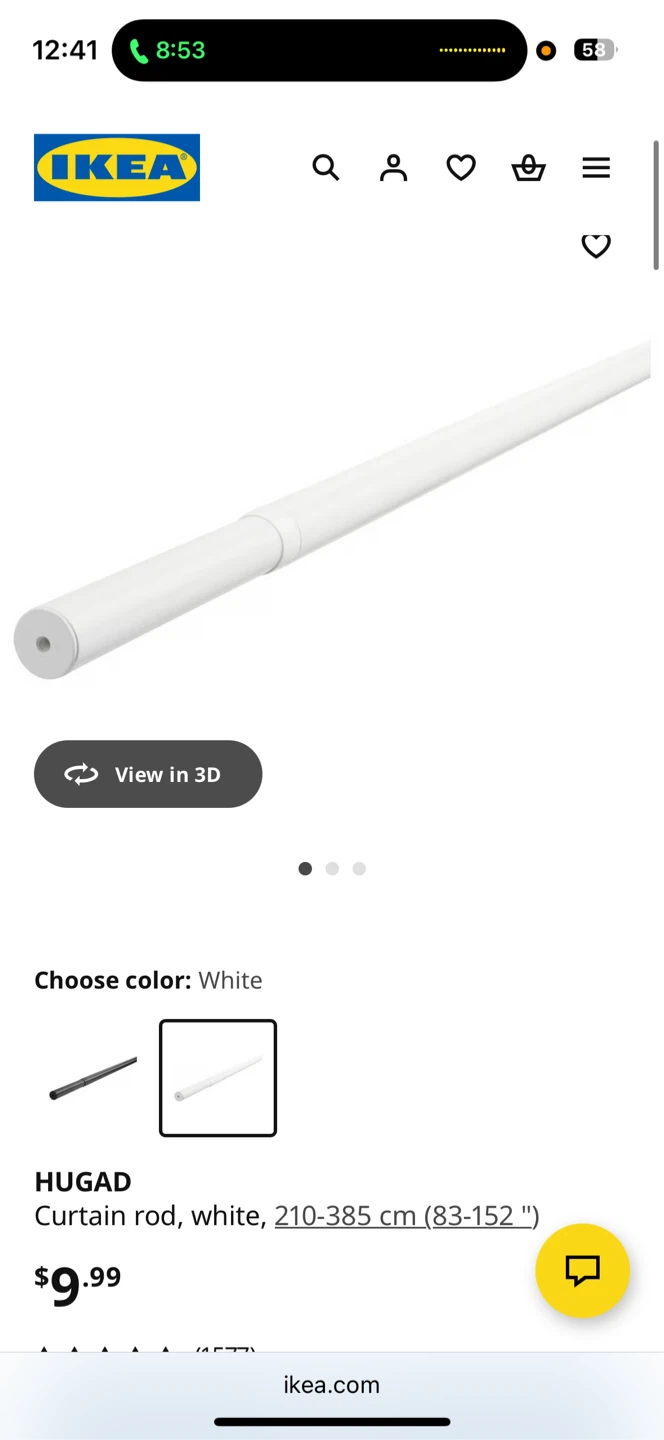This screenshot has height=1440, width=664.
Task: Select the third image carousel dot
Action: pyautogui.click(x=359, y=868)
